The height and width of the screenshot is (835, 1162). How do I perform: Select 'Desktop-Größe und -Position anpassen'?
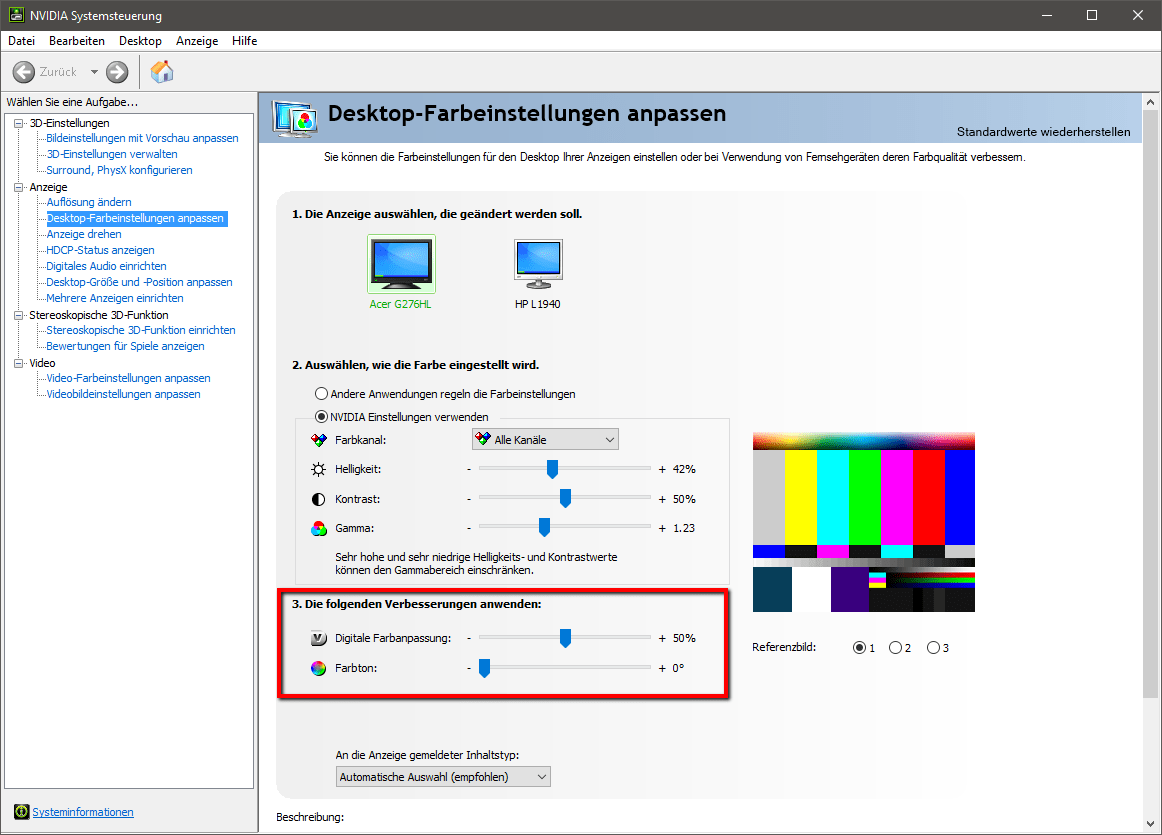tap(139, 282)
